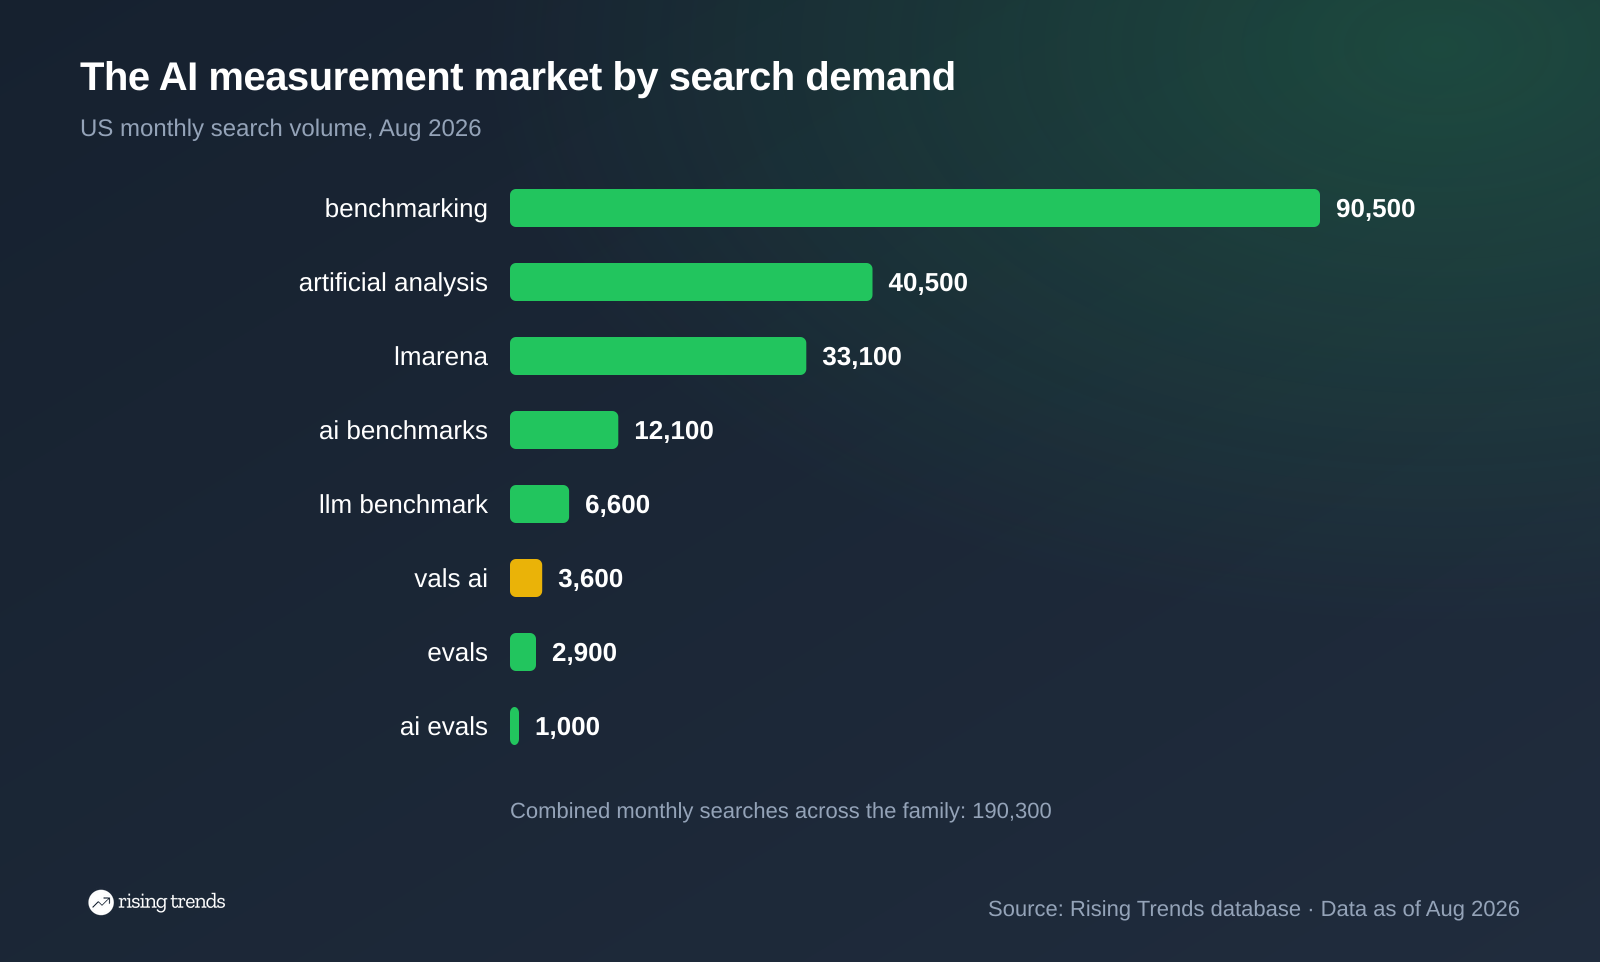Click the green llm benchmark bar

coord(539,504)
